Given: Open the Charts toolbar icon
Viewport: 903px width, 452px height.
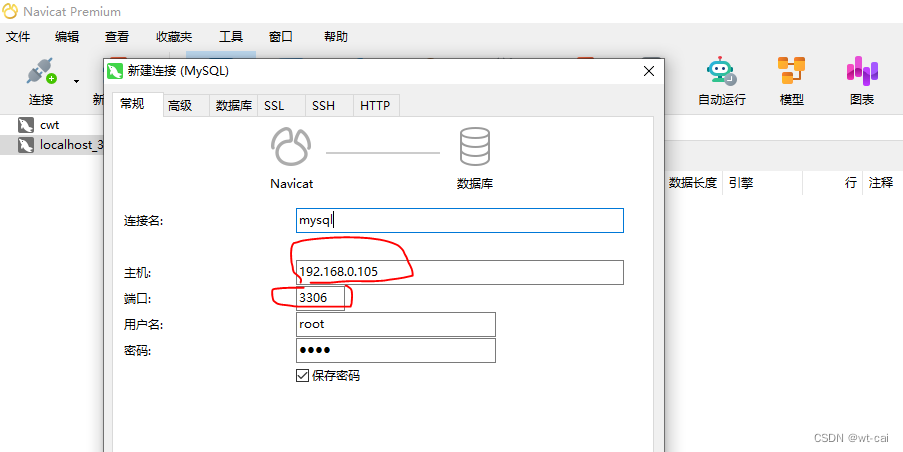Looking at the screenshot, I should (862, 71).
